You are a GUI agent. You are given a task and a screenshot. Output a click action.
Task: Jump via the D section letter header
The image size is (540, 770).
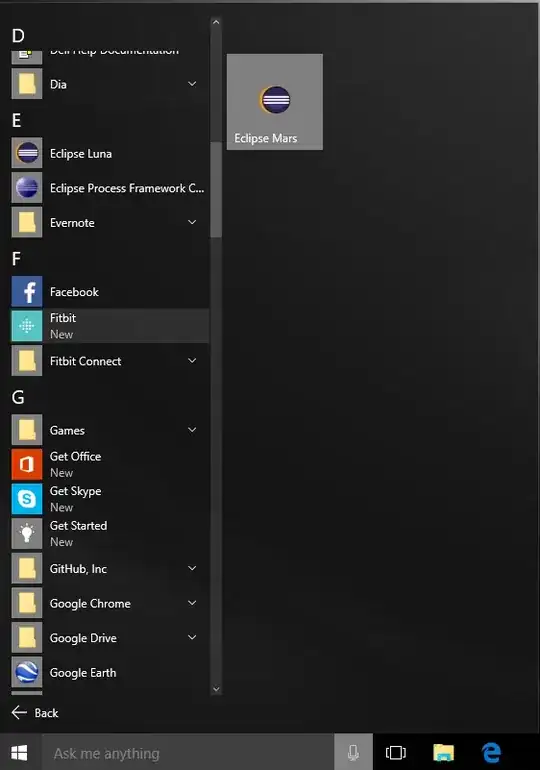point(18,36)
